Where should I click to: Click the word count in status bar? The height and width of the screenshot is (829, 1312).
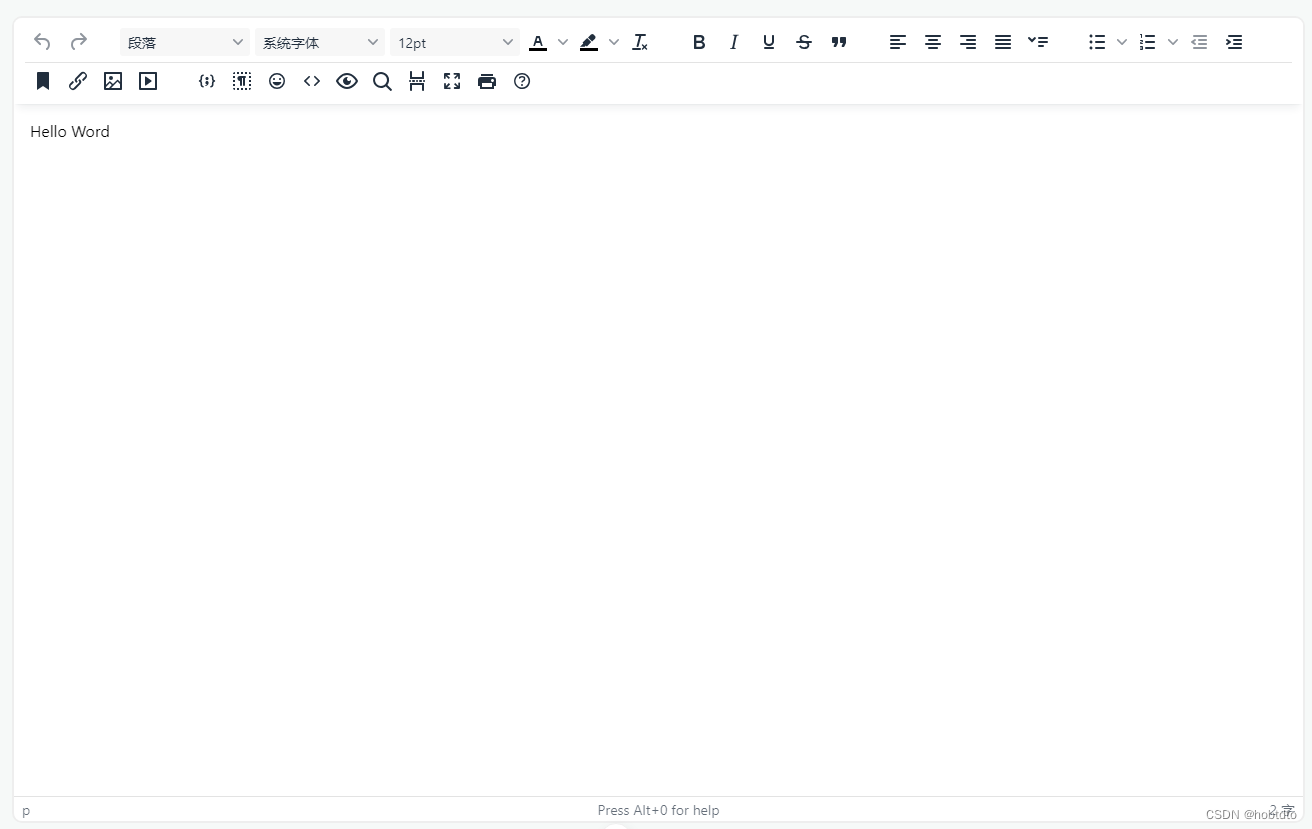tap(1281, 809)
